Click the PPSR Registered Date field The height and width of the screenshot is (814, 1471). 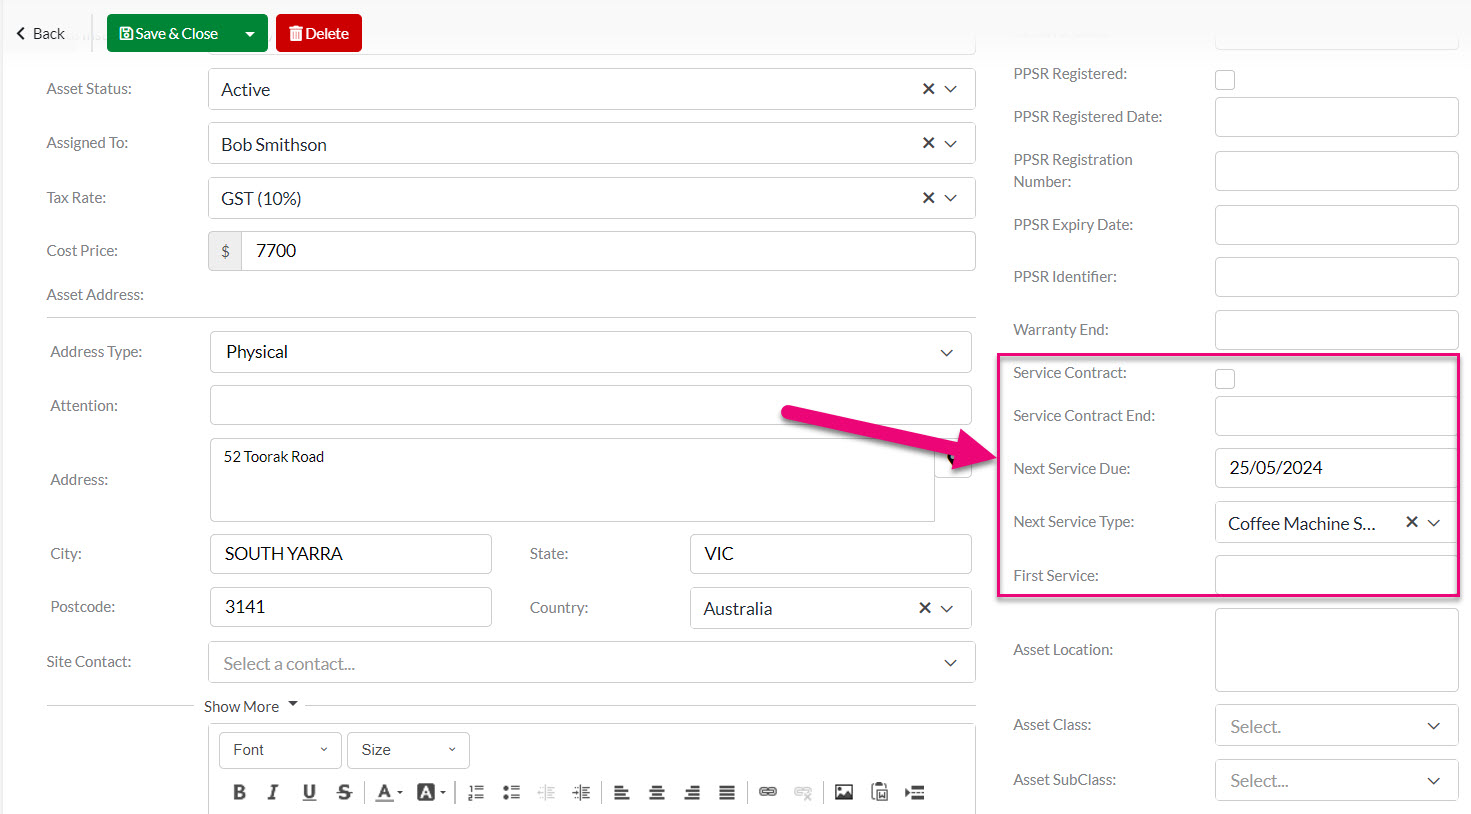tap(1337, 117)
